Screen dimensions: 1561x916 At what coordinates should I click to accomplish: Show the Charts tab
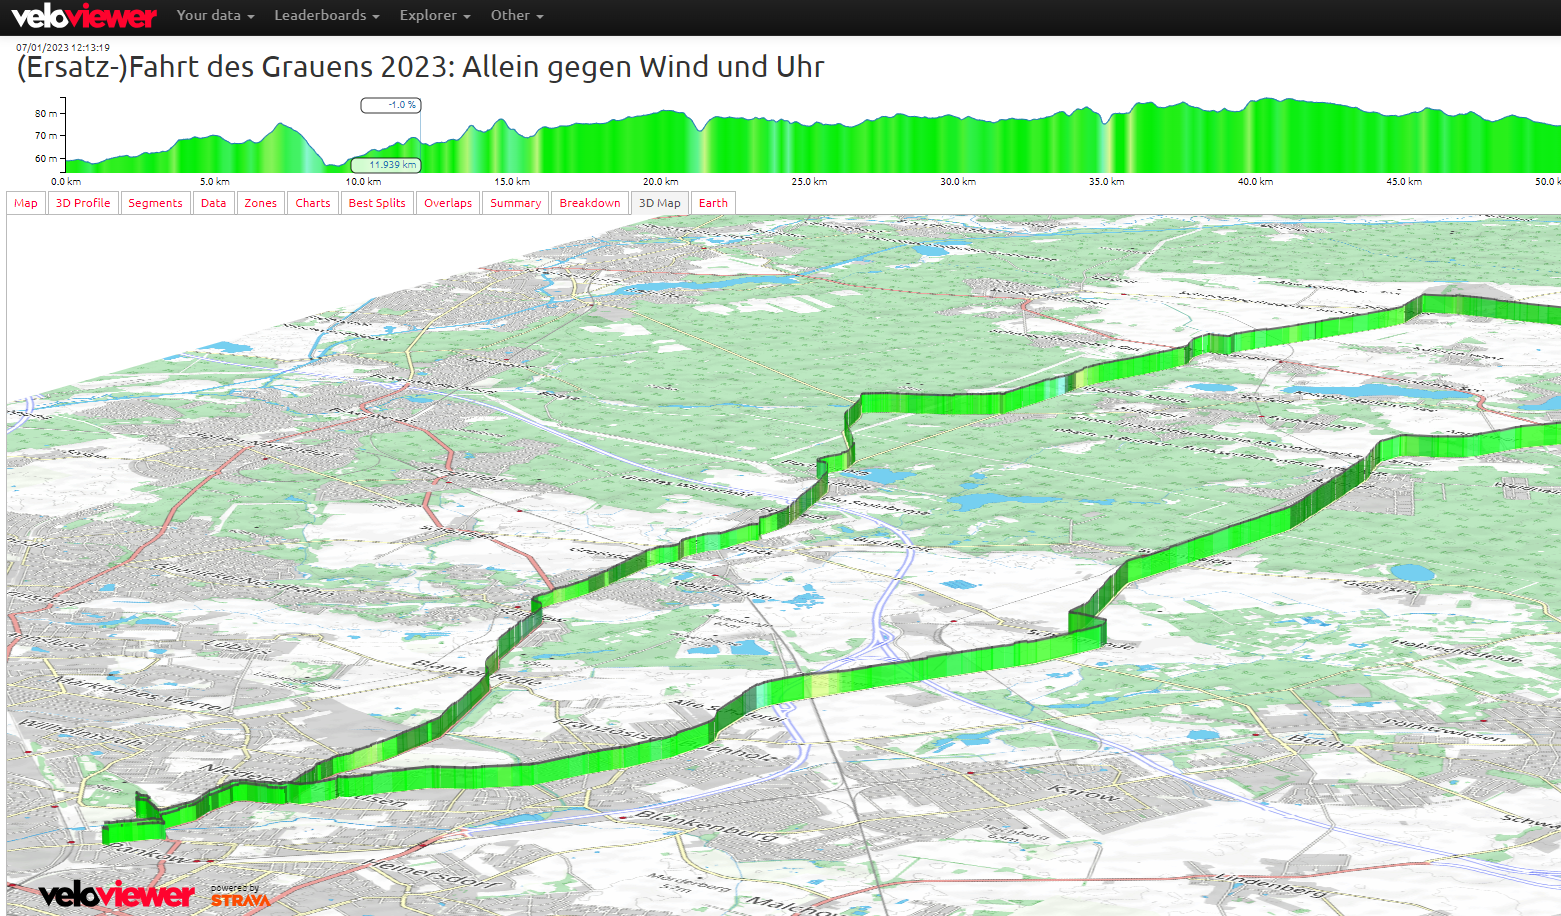point(312,203)
